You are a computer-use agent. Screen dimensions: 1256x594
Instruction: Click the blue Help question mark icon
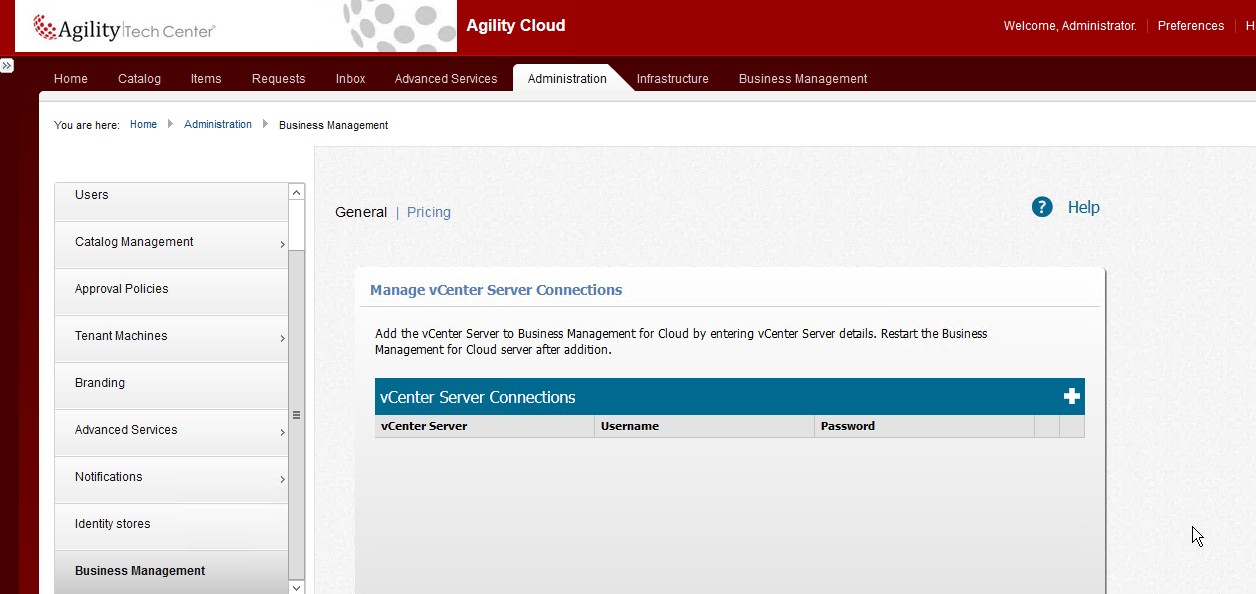click(x=1042, y=207)
